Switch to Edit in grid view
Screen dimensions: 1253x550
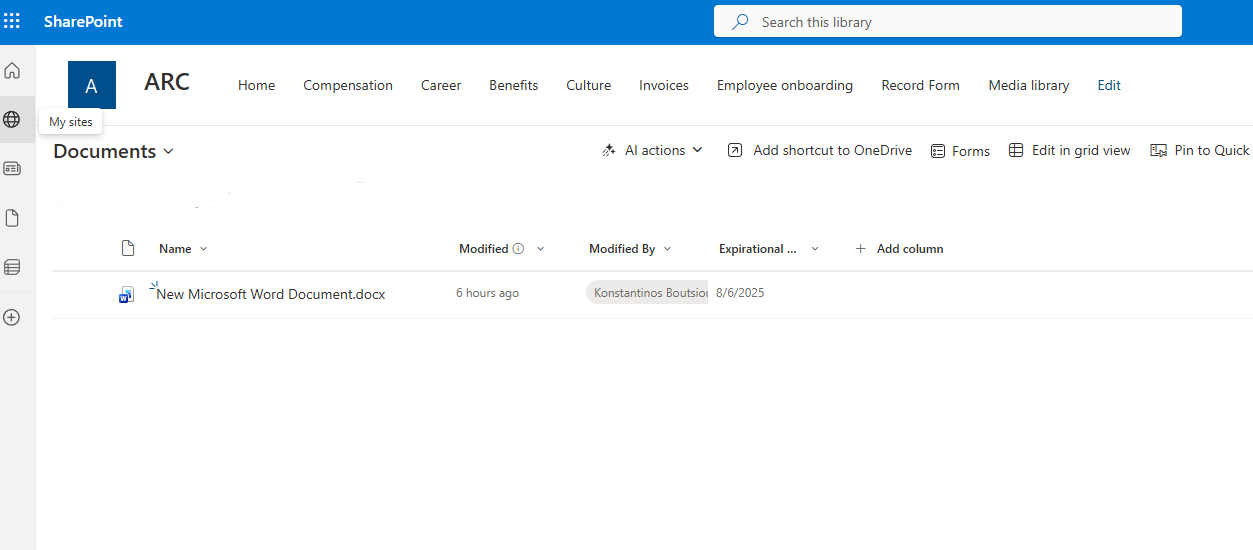point(1069,150)
